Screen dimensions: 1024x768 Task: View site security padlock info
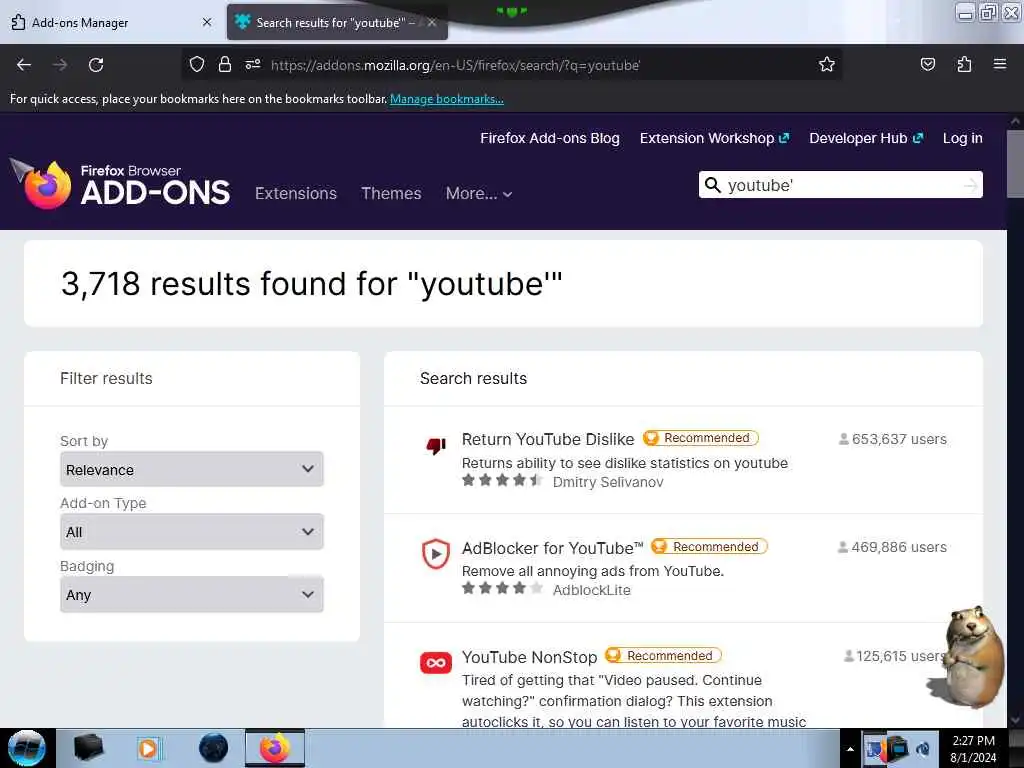pyautogui.click(x=225, y=65)
